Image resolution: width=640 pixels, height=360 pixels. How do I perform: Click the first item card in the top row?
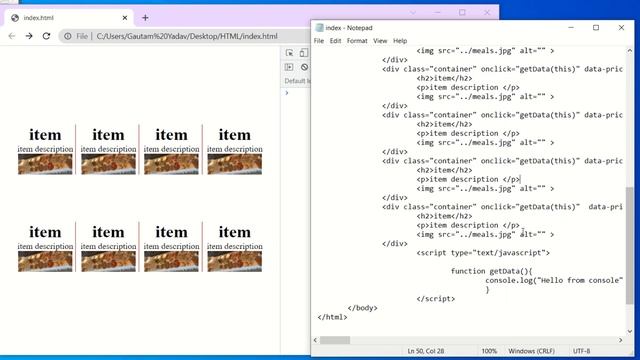pos(45,150)
